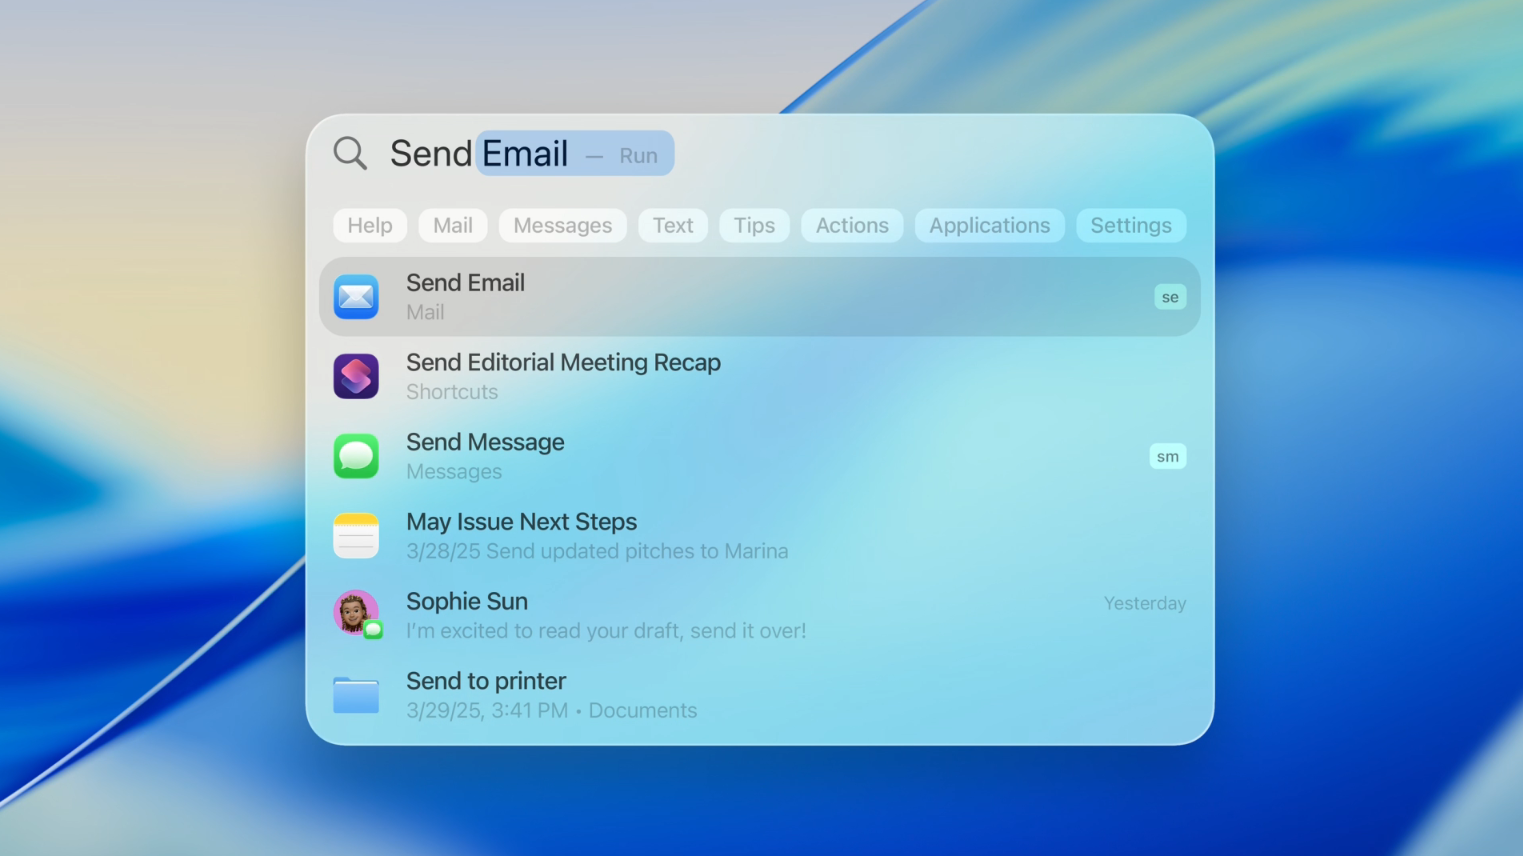Filter results by Help
The width and height of the screenshot is (1523, 856).
370,226
